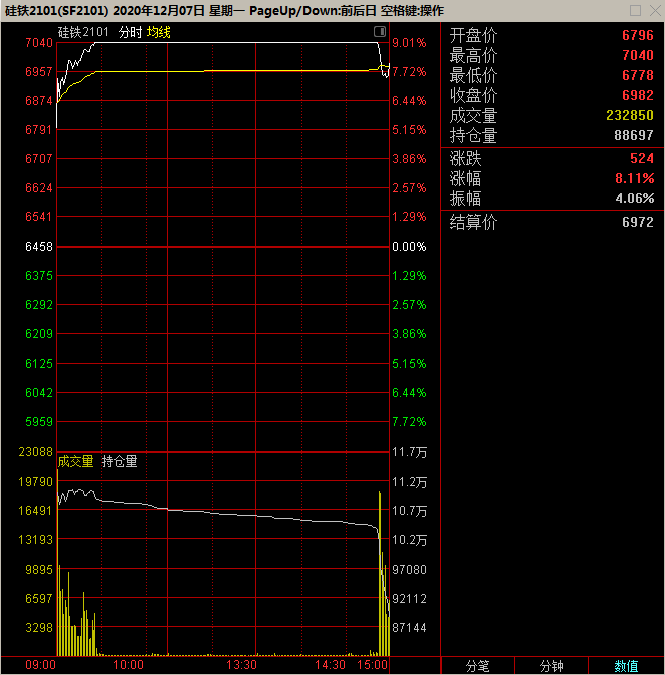Select the 开盘价 row in the quote panel
The width and height of the screenshot is (665, 675).
[x=552, y=36]
